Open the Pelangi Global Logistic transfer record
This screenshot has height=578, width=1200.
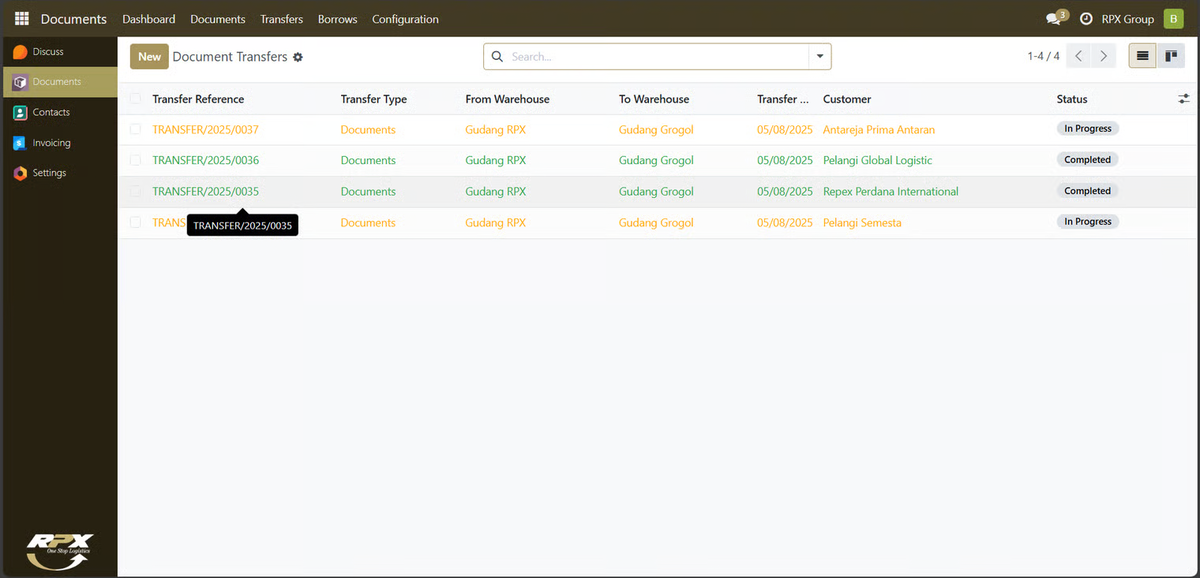coord(877,160)
